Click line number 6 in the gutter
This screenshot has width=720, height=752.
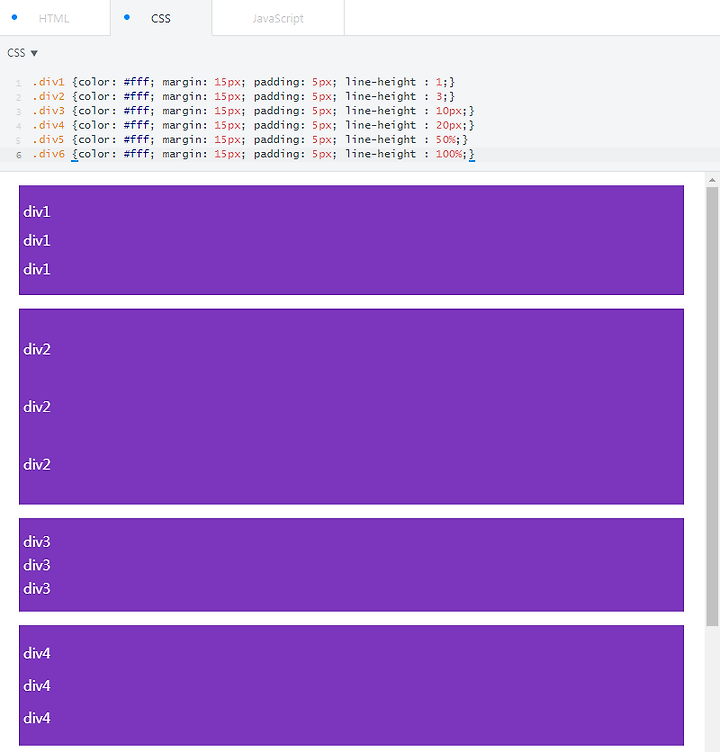[19, 155]
